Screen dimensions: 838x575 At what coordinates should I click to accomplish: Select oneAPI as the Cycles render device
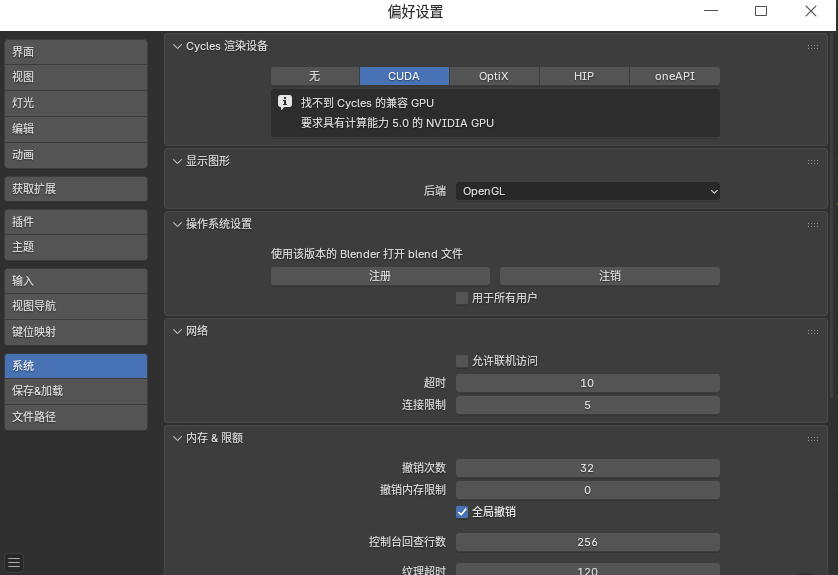point(674,76)
